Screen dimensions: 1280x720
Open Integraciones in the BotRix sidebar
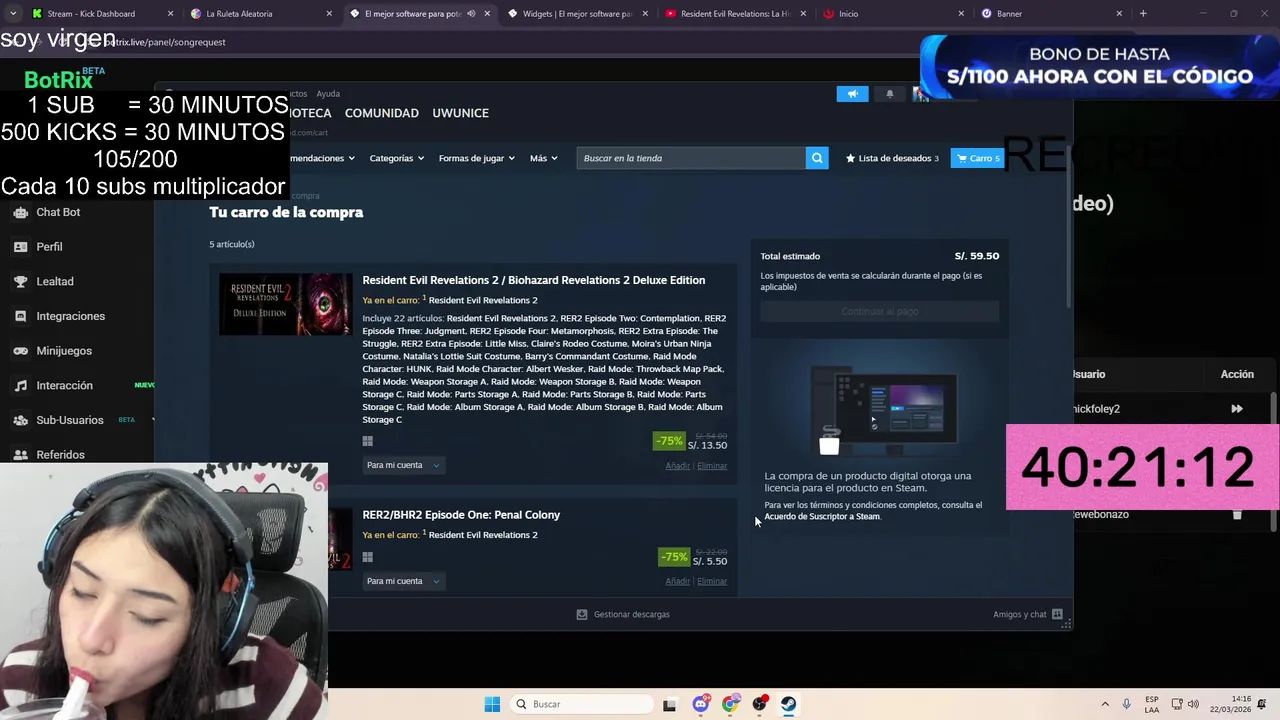pyautogui.click(x=70, y=316)
